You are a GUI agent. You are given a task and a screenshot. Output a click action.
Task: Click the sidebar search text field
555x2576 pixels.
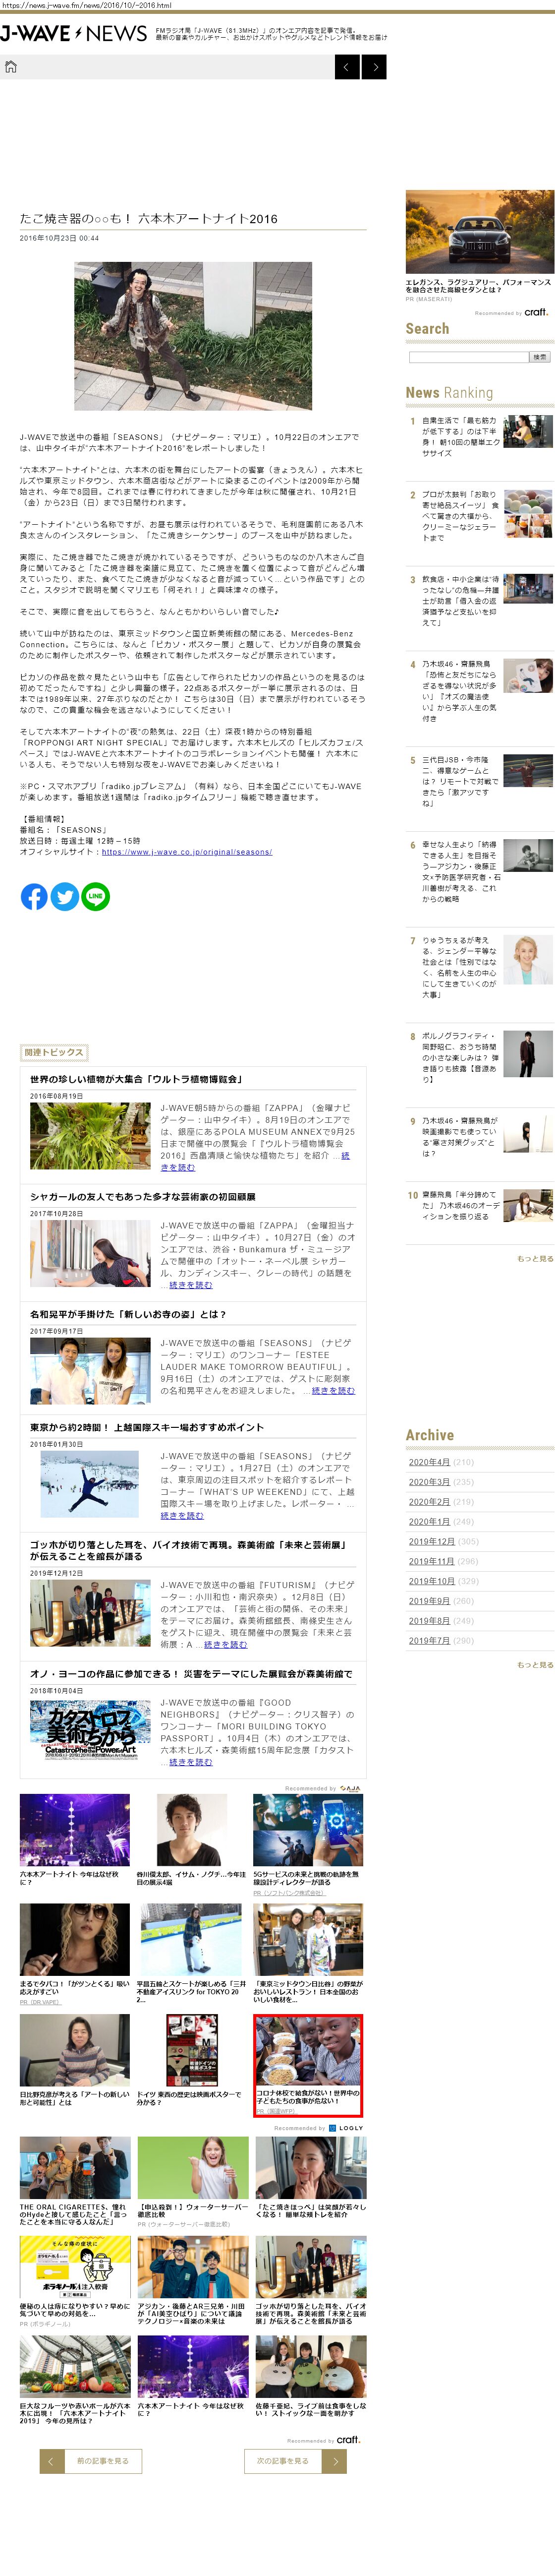pos(468,357)
